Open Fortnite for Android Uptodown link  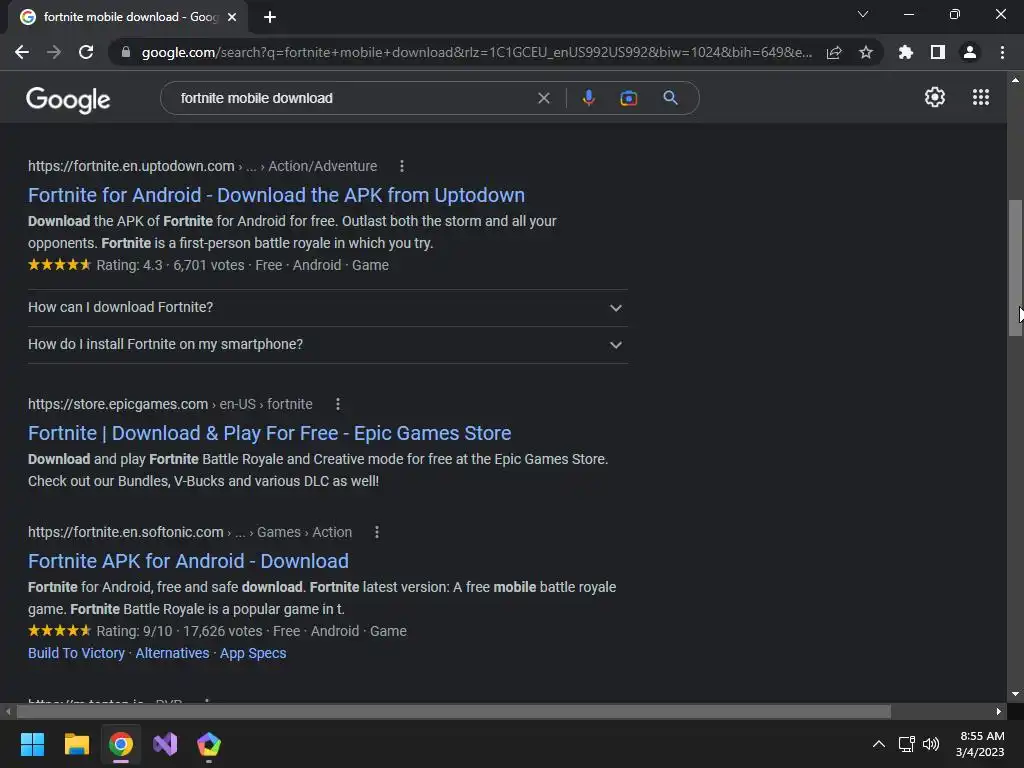point(276,195)
